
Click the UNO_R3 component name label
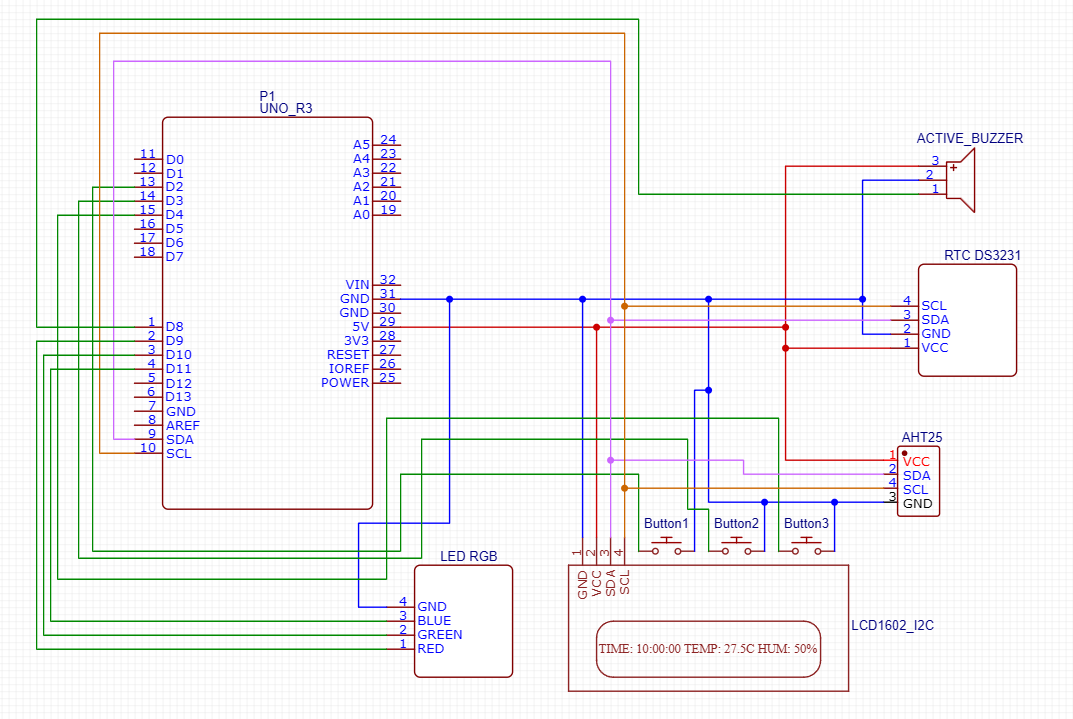click(x=286, y=108)
